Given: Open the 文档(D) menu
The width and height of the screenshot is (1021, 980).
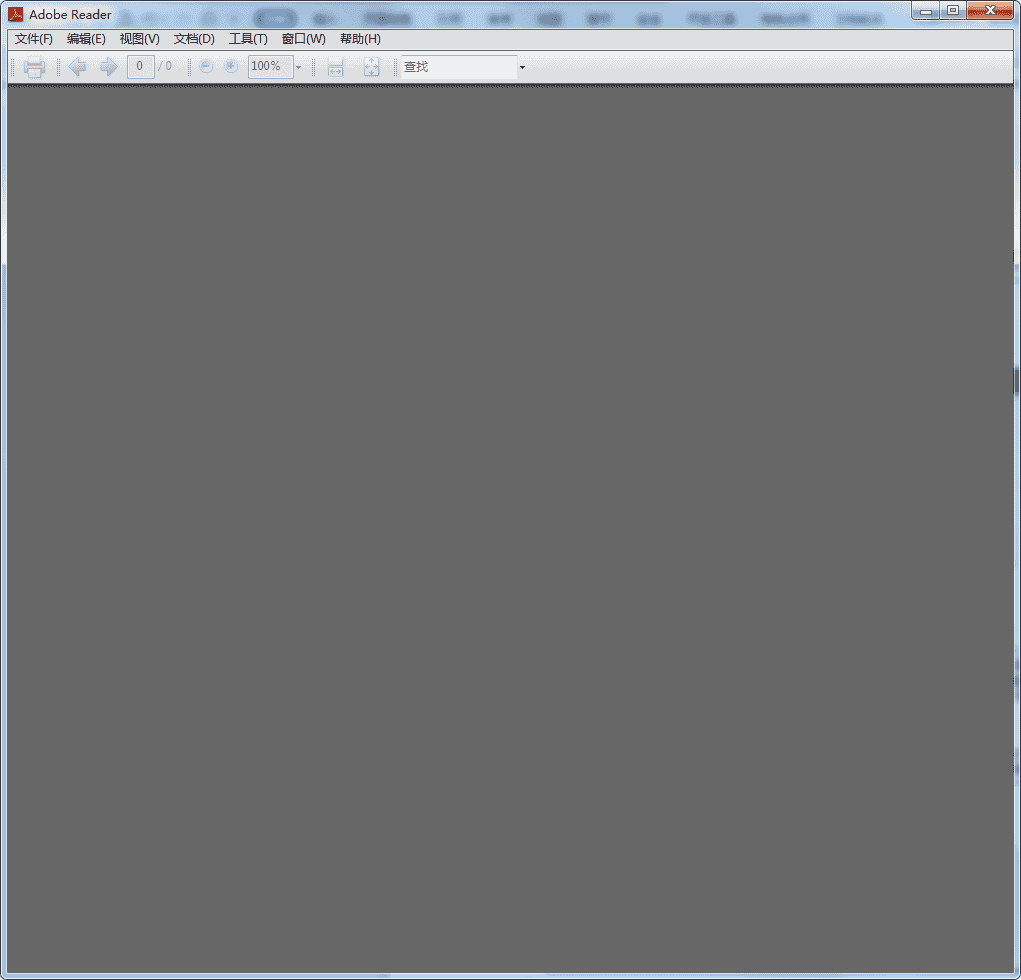Looking at the screenshot, I should pos(194,39).
